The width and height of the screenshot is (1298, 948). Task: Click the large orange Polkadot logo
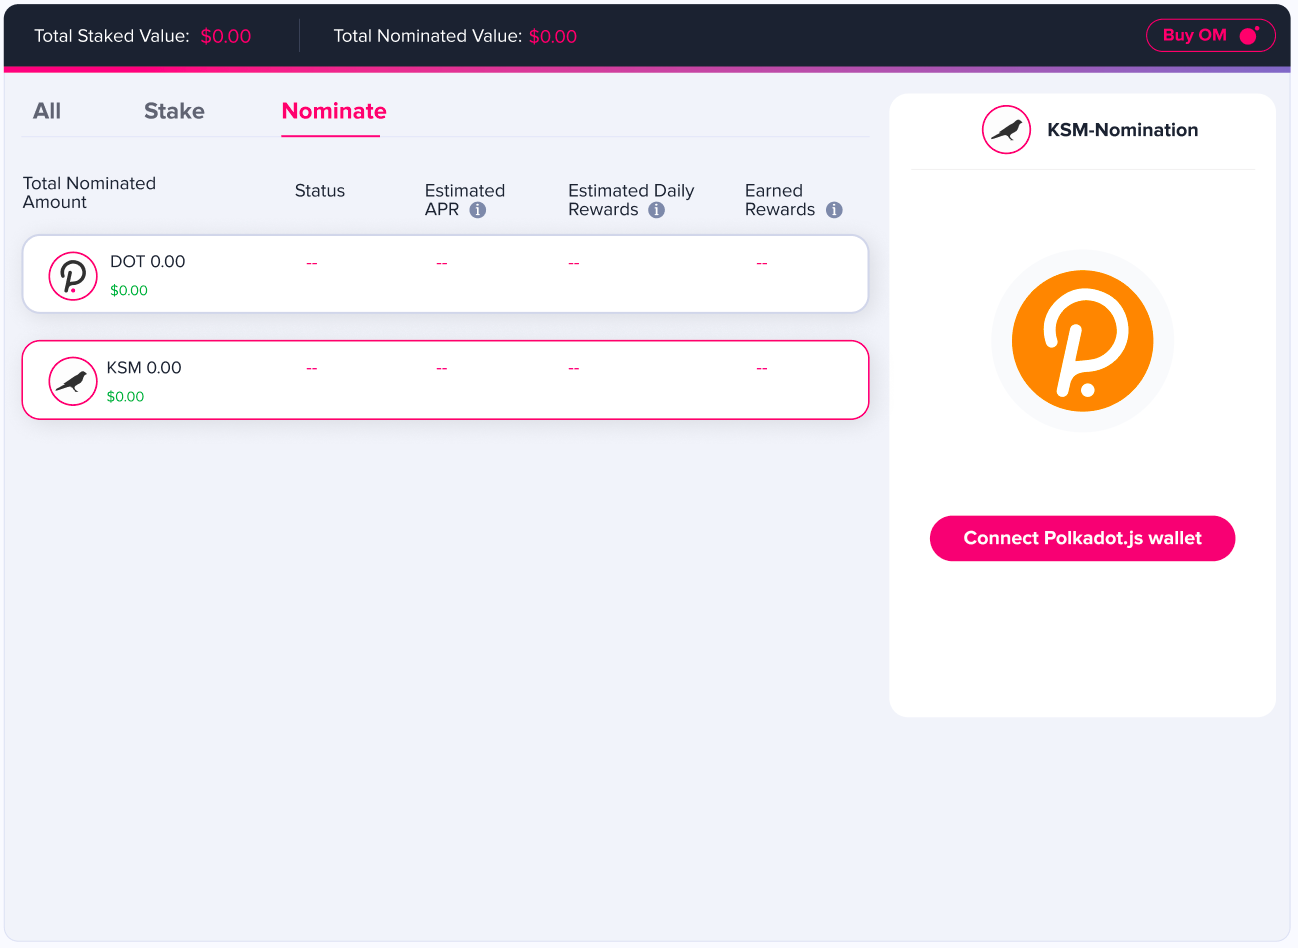(x=1082, y=341)
